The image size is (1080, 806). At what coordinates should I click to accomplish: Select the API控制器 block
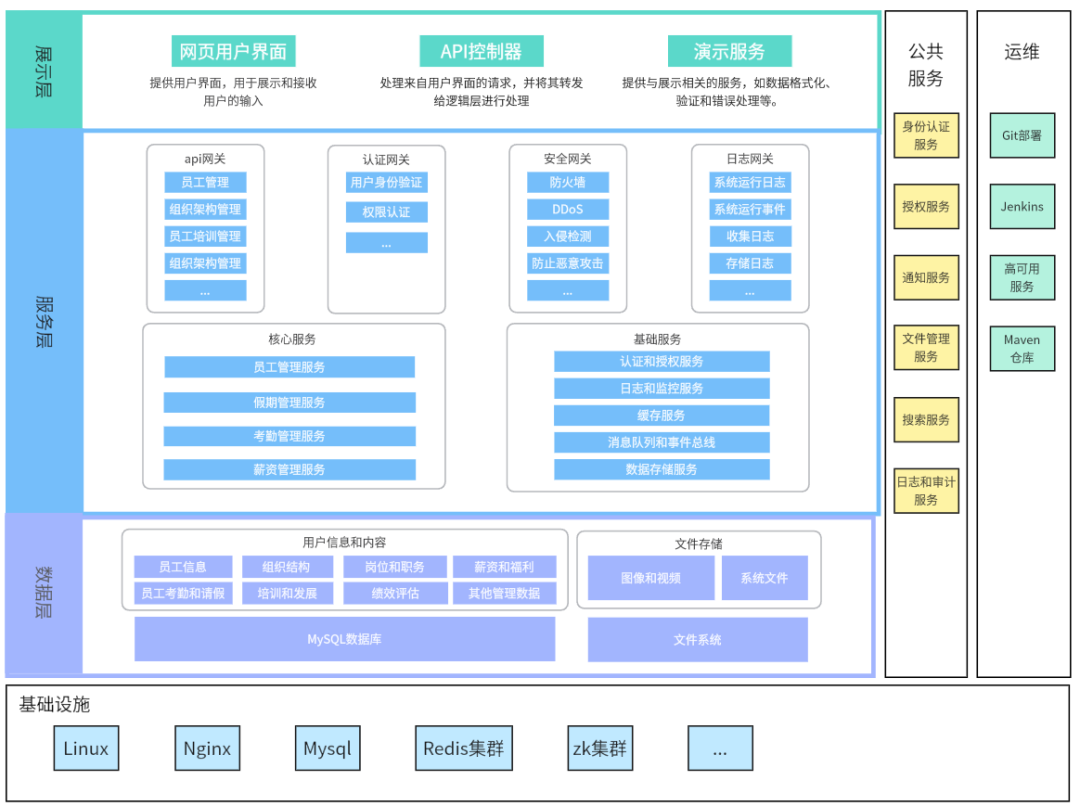pyautogui.click(x=481, y=51)
